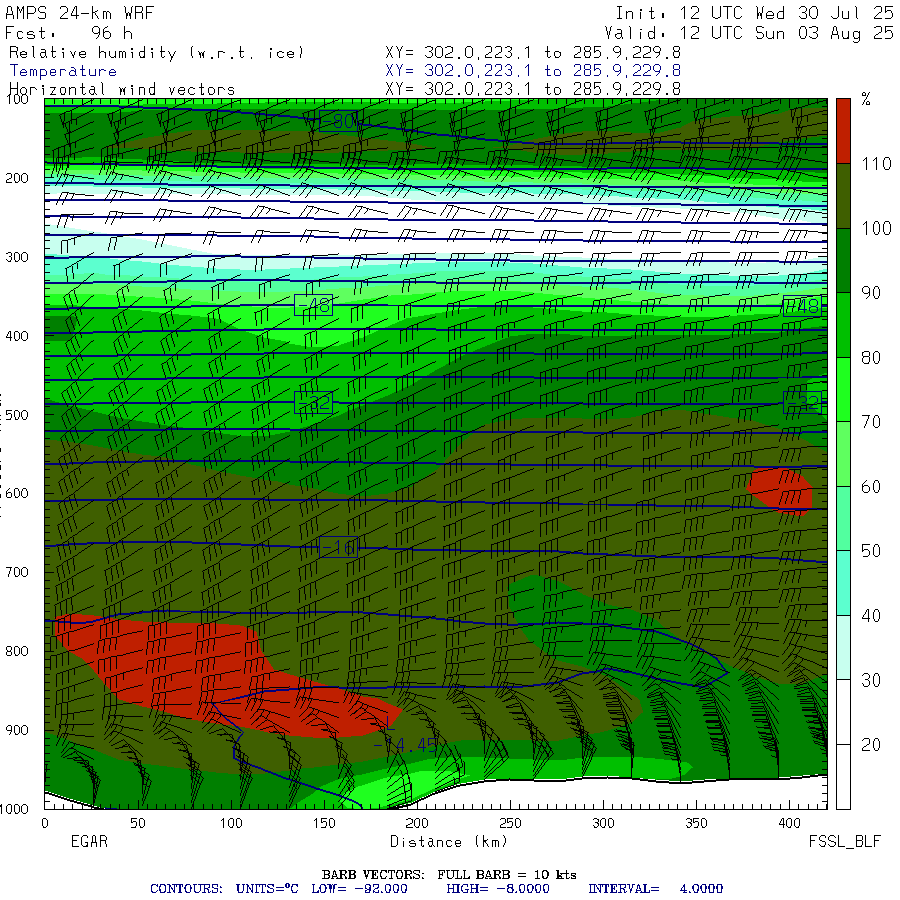
Task: Click the 0 distance axis tick label
Action: click(45, 823)
